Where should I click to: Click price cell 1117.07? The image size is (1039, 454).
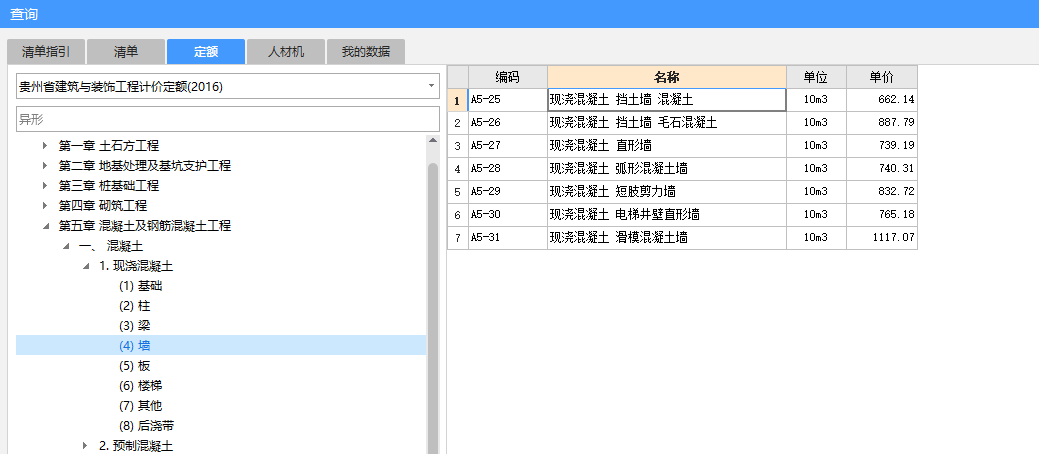click(x=882, y=237)
